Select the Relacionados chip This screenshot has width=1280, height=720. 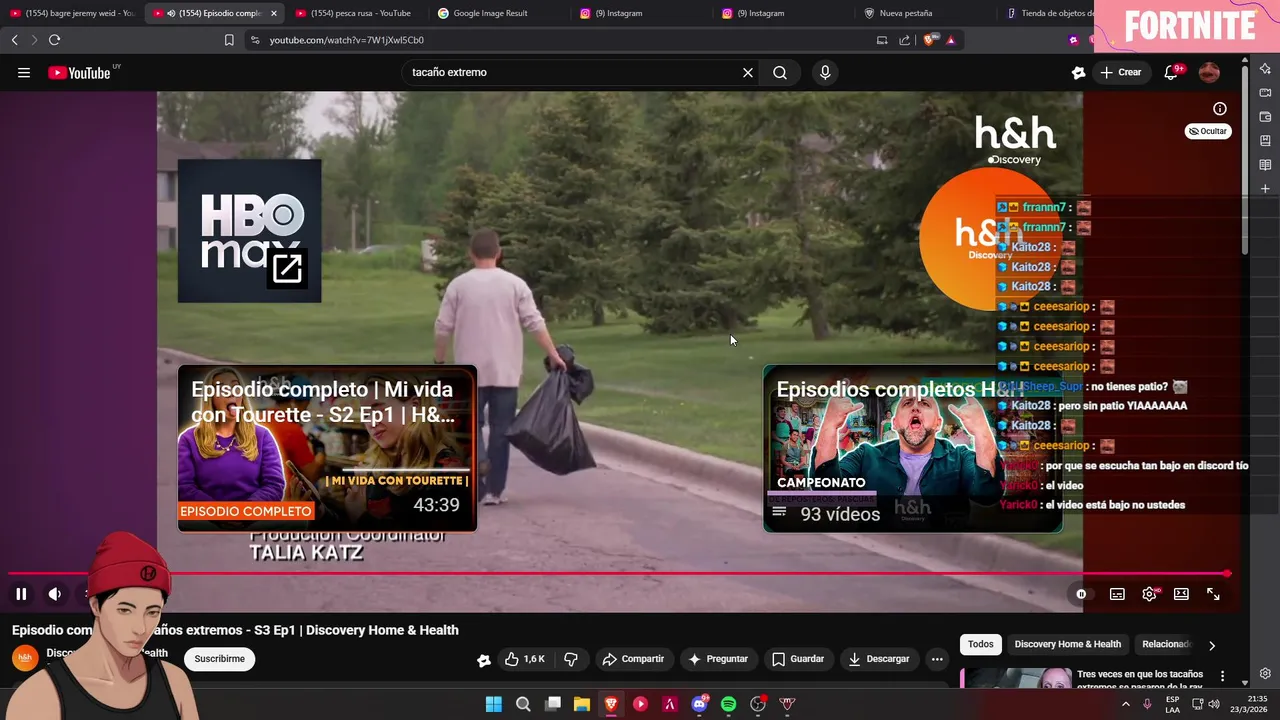pyautogui.click(x=1166, y=644)
